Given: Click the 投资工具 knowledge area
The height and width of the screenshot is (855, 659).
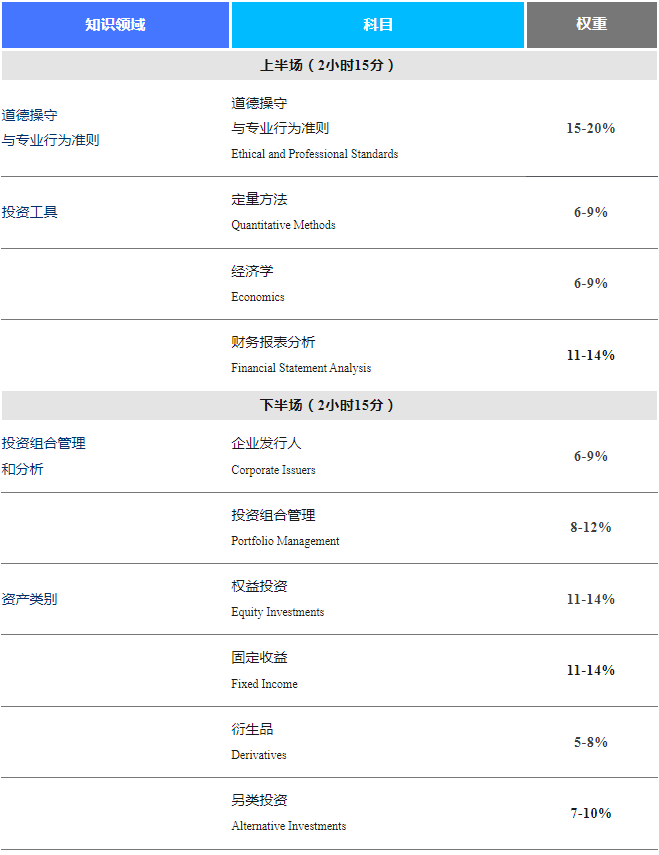Looking at the screenshot, I should (x=30, y=212).
